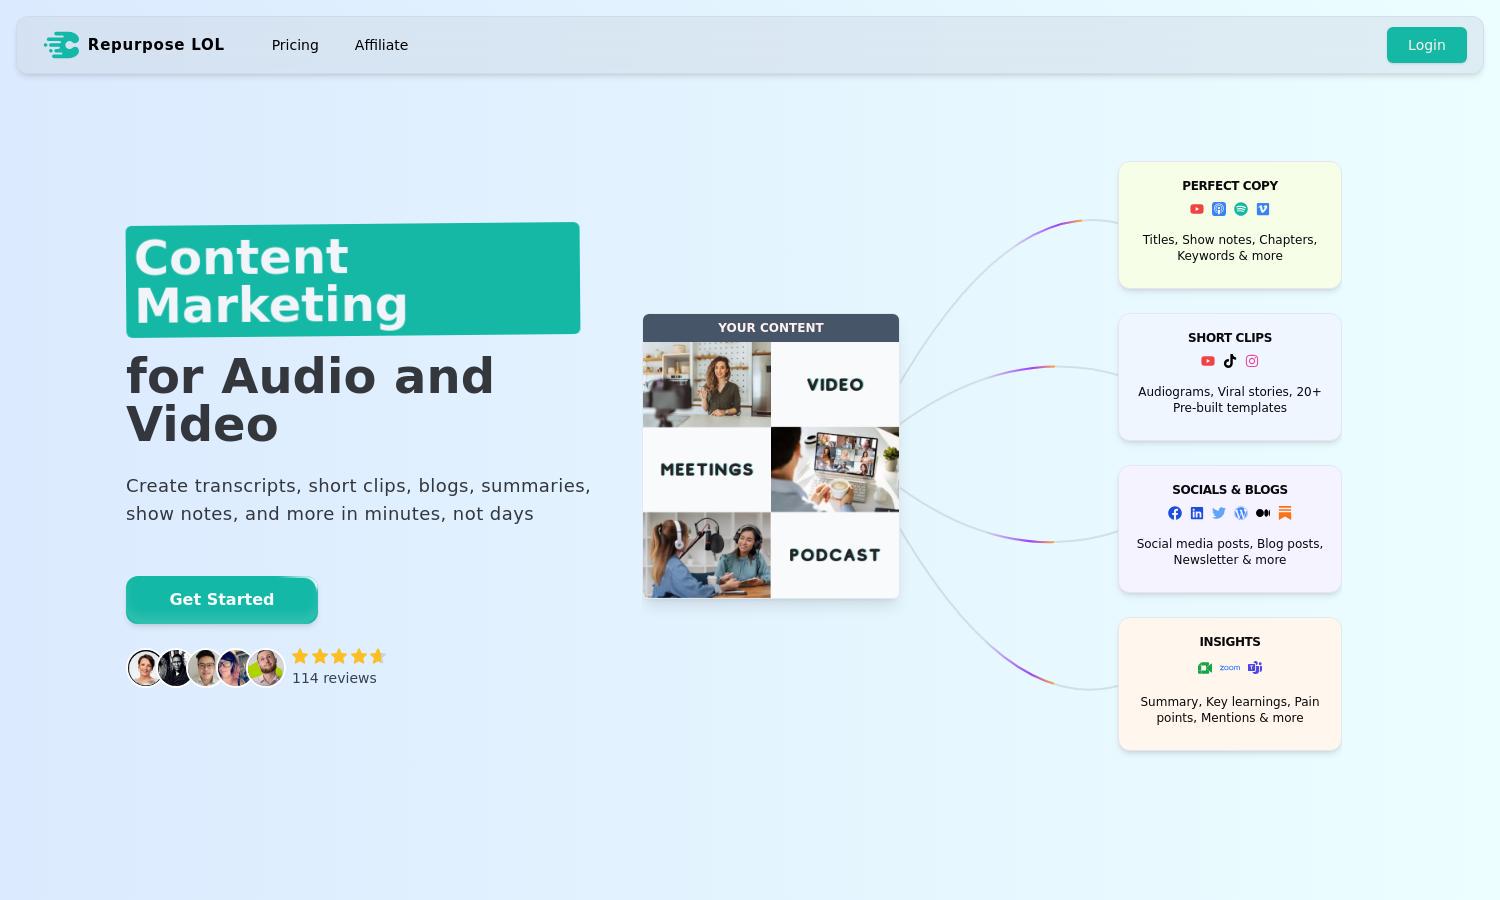This screenshot has width=1500, height=900.
Task: Click the Instagram icon under Short Clips
Action: click(x=1252, y=361)
